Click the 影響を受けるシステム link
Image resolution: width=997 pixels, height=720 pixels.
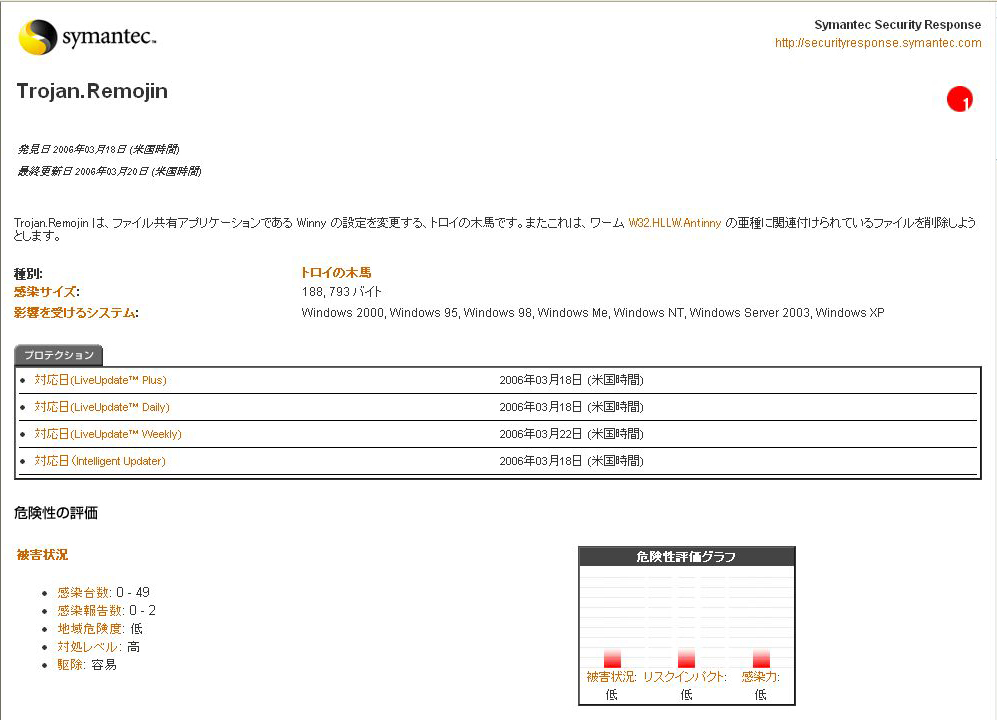[x=74, y=313]
